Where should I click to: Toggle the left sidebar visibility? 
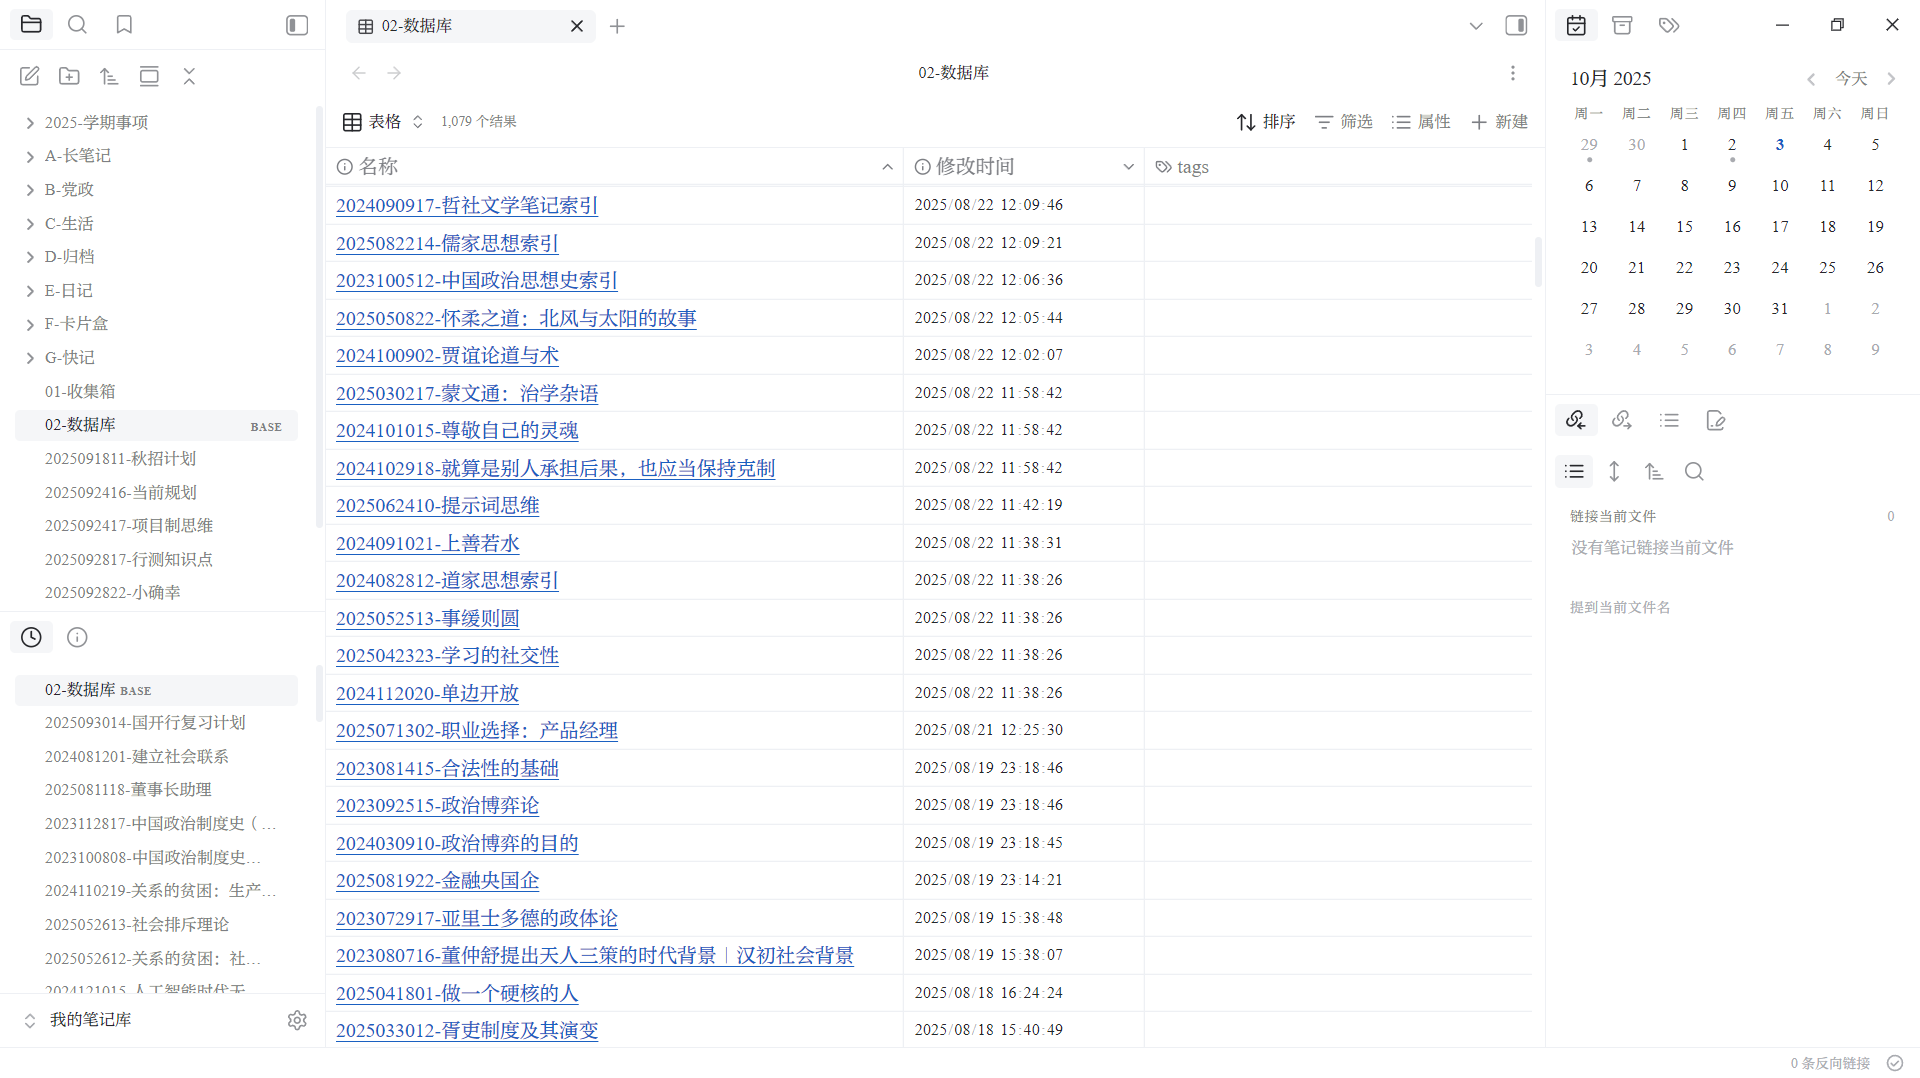297,25
